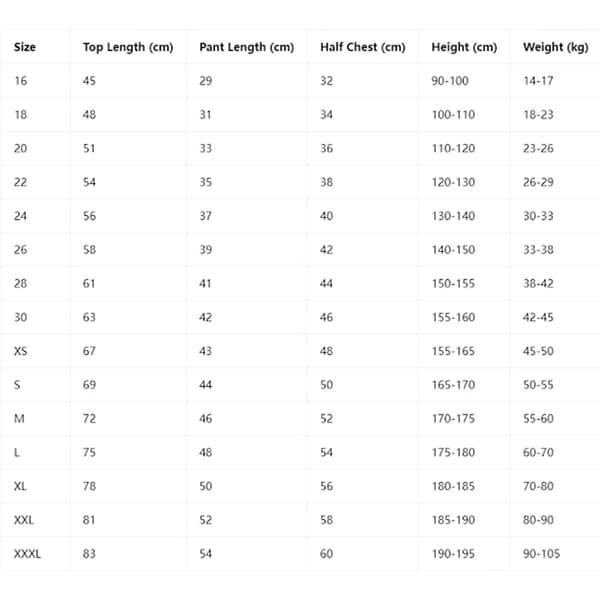The width and height of the screenshot is (600, 600).
Task: Click the Top Length (cm) header
Action: point(128,47)
